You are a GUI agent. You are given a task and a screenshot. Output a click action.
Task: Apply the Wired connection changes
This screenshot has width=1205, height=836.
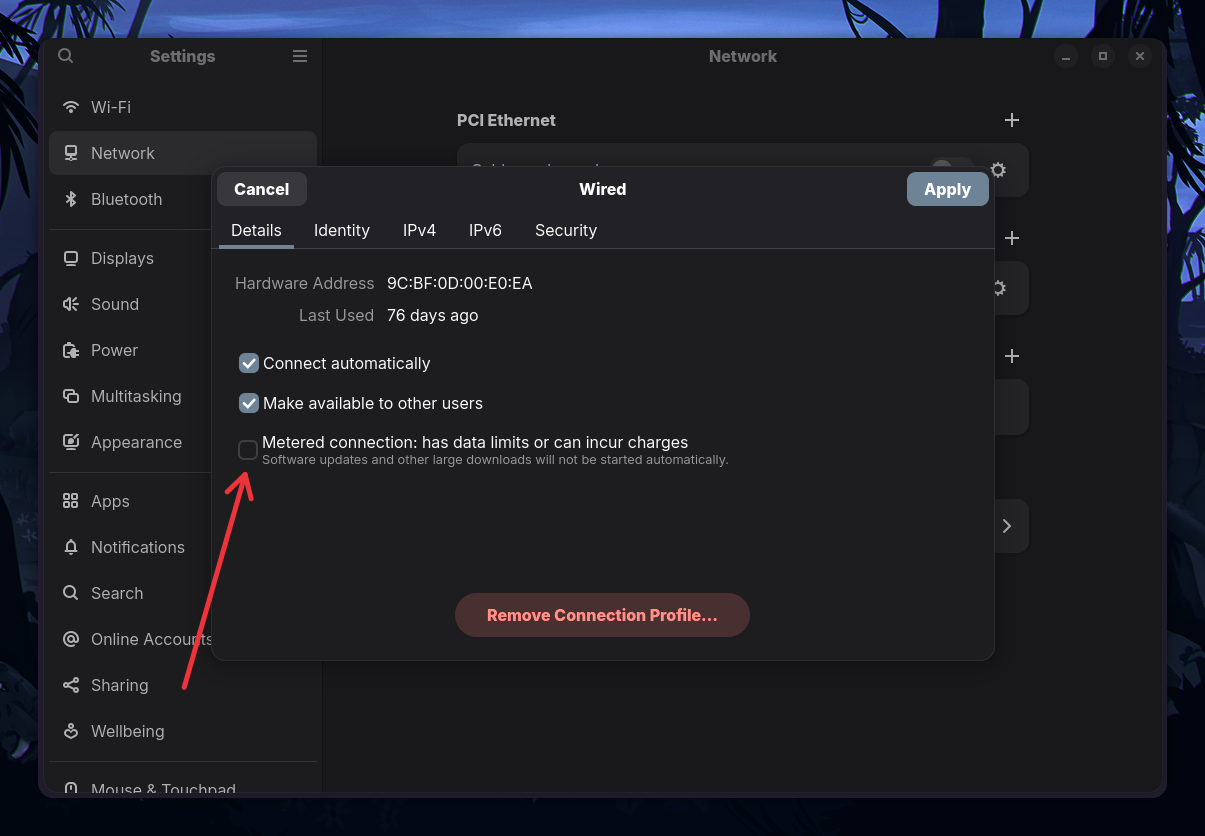point(947,189)
